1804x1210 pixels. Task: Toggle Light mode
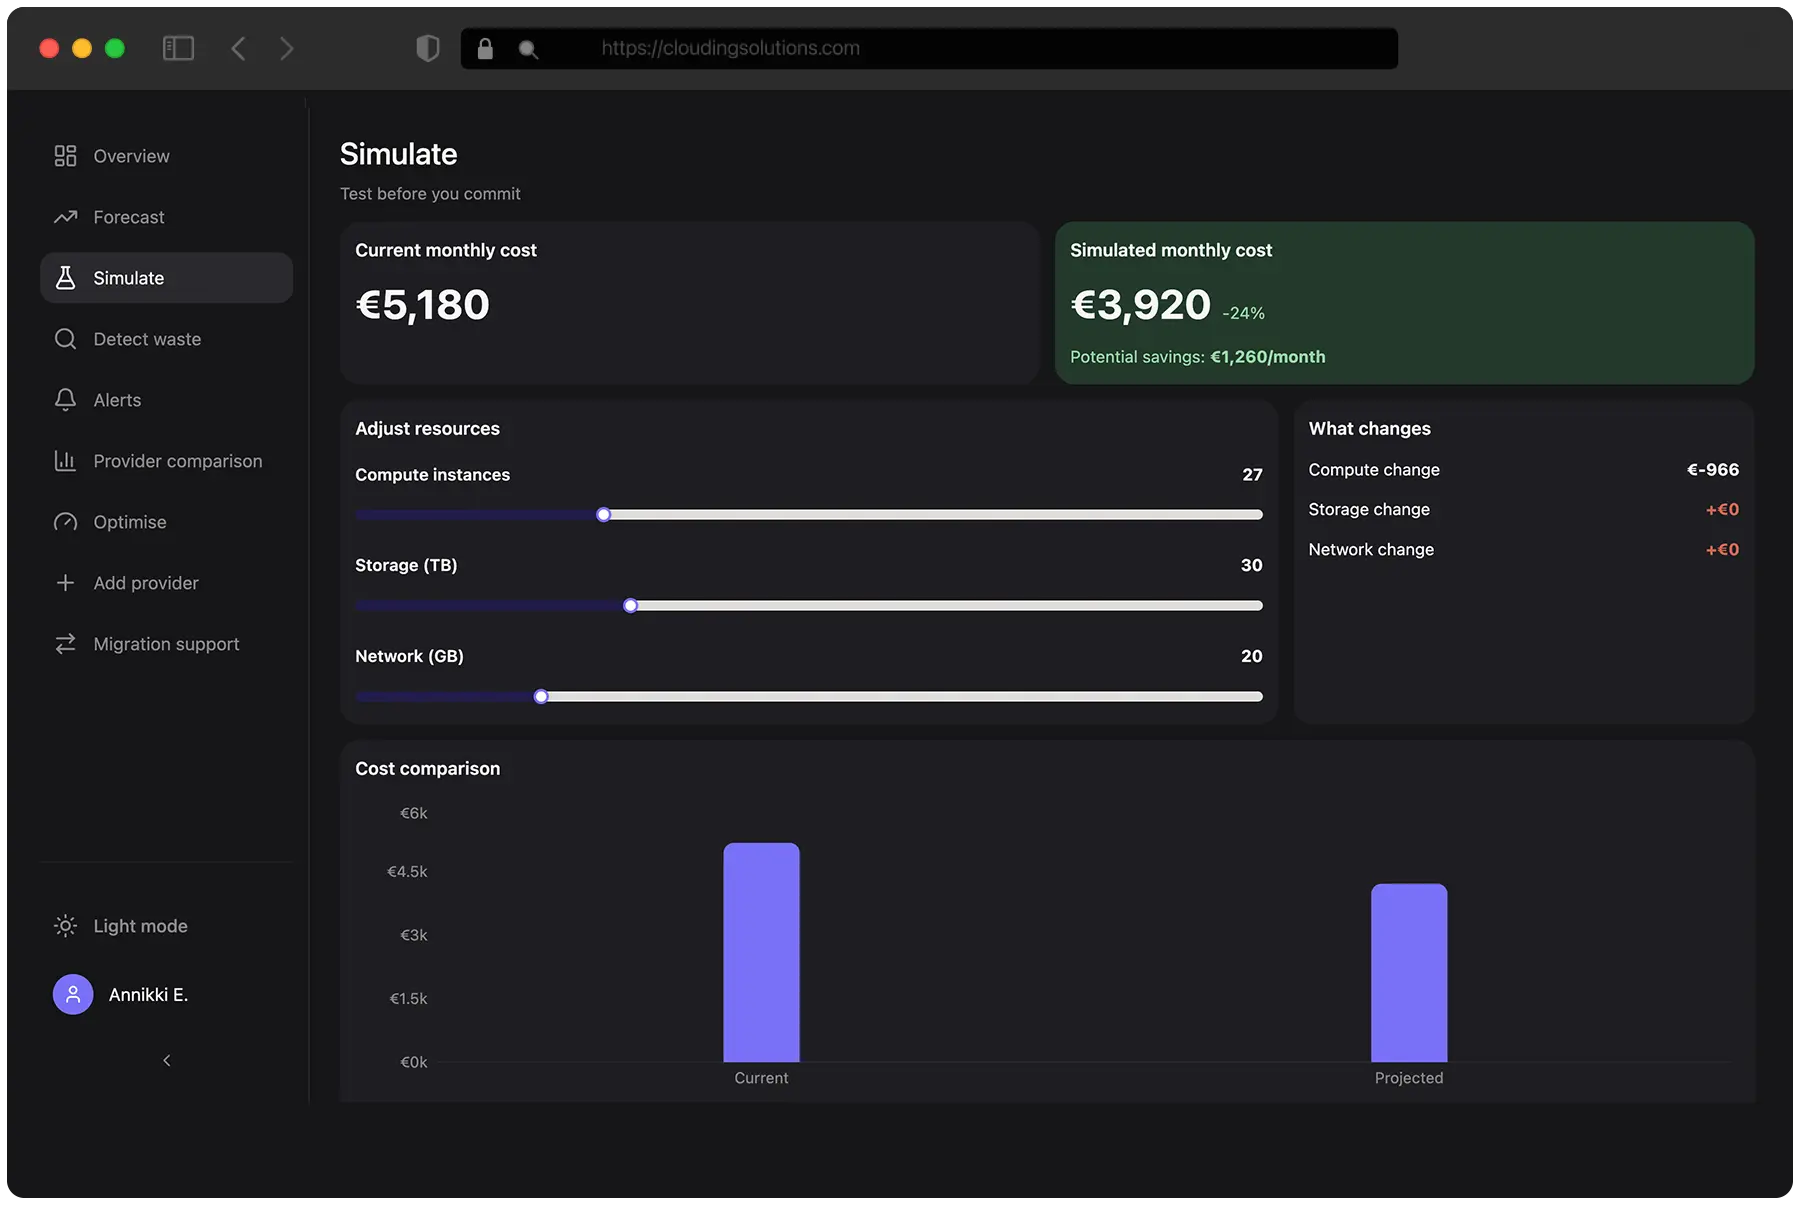click(x=120, y=926)
